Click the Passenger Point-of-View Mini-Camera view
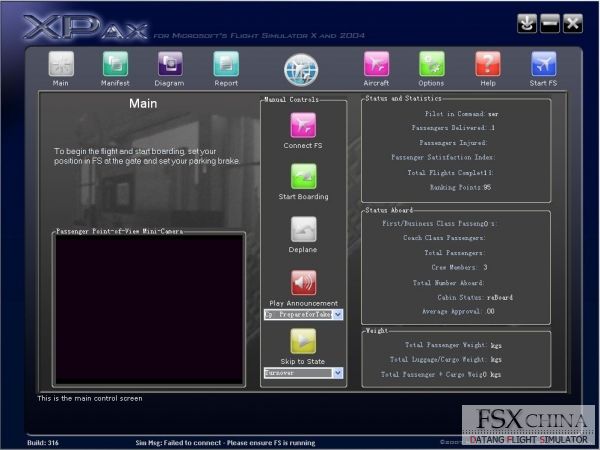The width and height of the screenshot is (600, 450). (149, 309)
